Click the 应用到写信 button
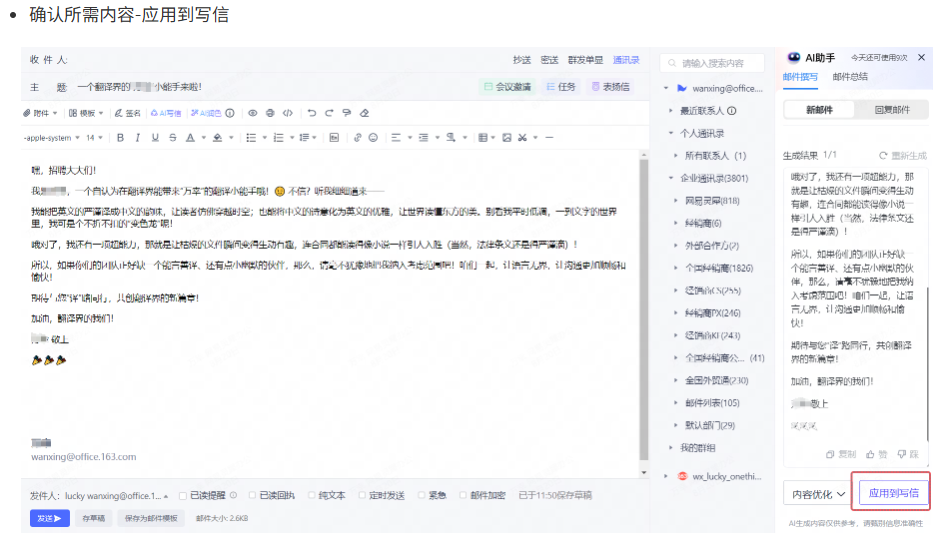The height and width of the screenshot is (543, 940). pyautogui.click(x=893, y=493)
